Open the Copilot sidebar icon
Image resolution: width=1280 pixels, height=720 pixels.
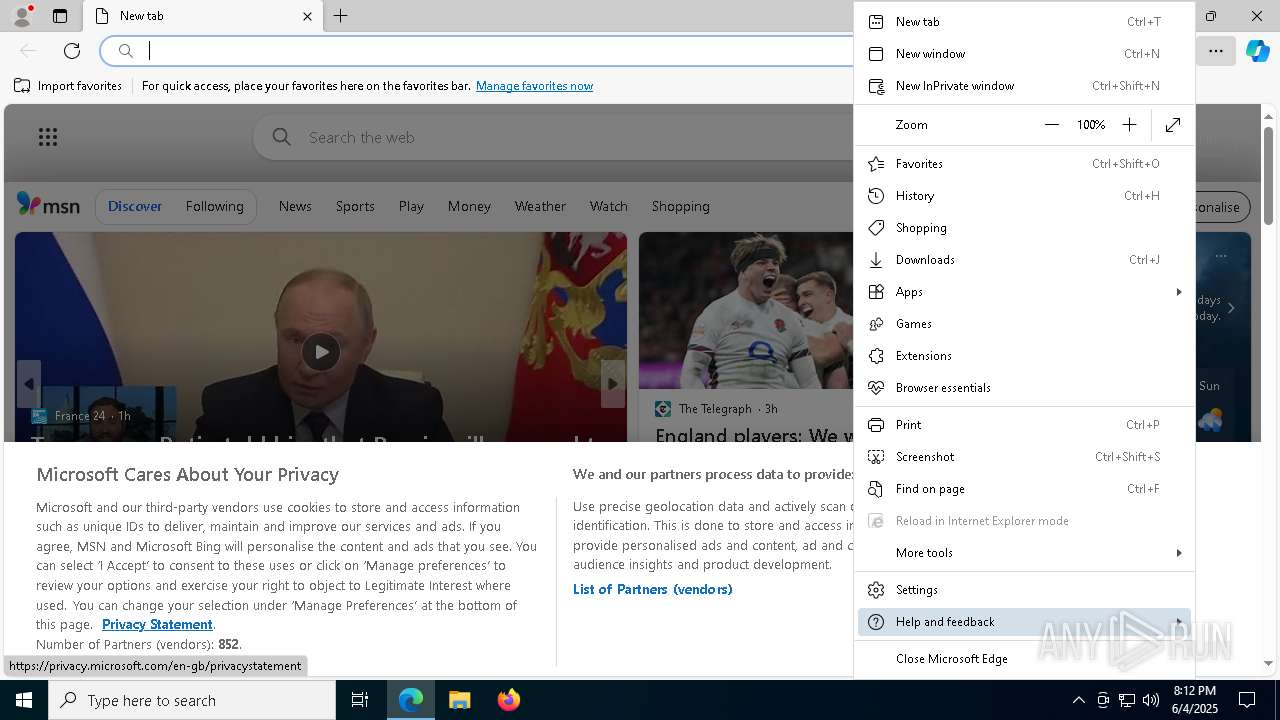point(1257,51)
